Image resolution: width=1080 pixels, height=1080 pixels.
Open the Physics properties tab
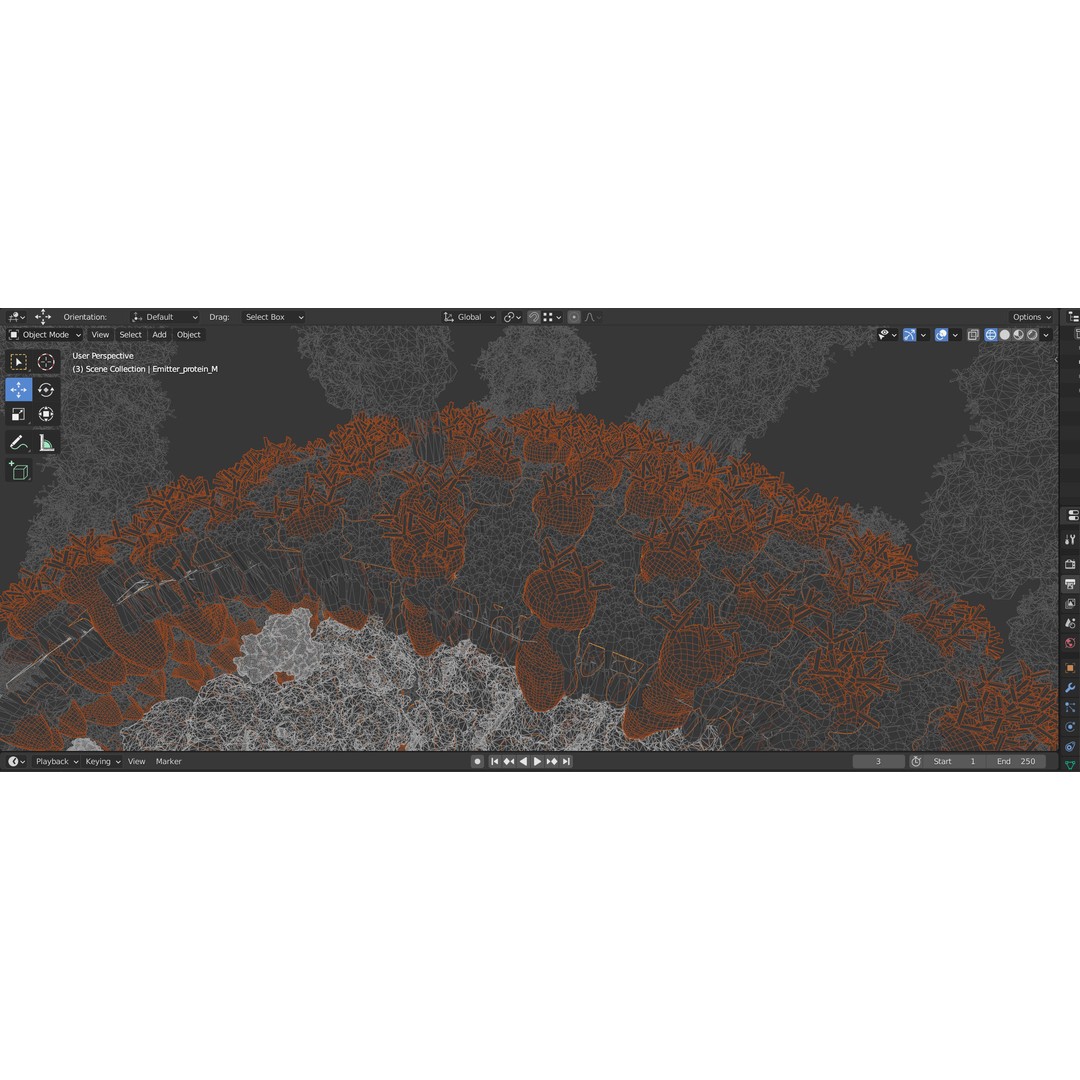(1070, 727)
